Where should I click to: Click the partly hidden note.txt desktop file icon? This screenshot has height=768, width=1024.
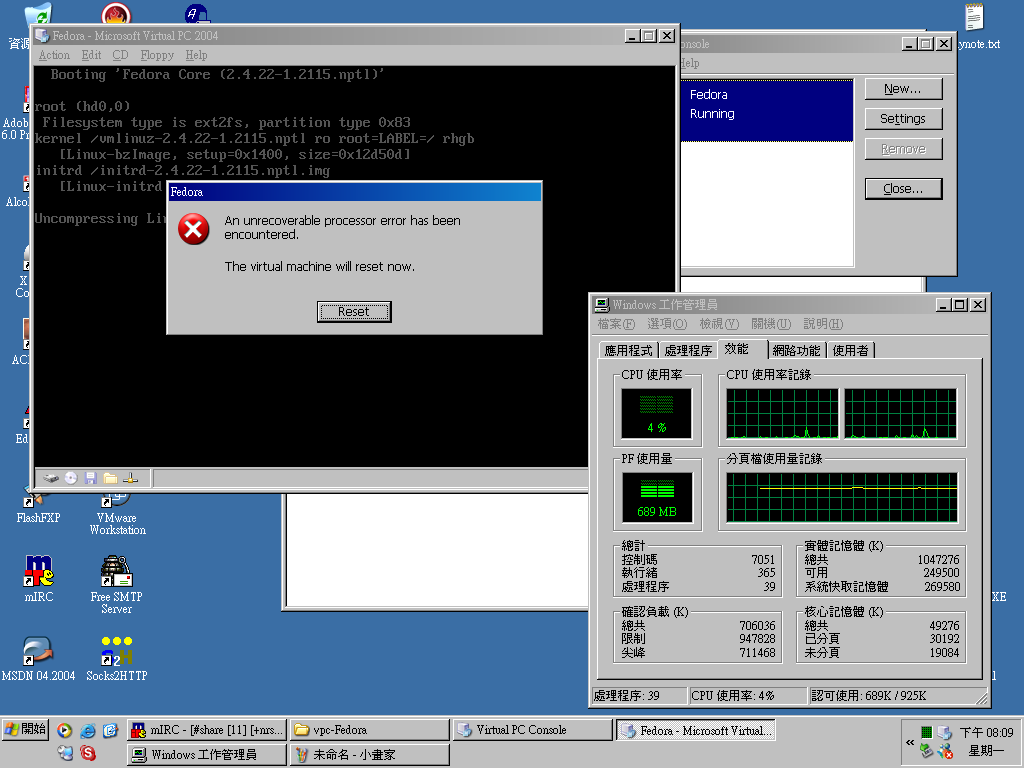click(974, 17)
